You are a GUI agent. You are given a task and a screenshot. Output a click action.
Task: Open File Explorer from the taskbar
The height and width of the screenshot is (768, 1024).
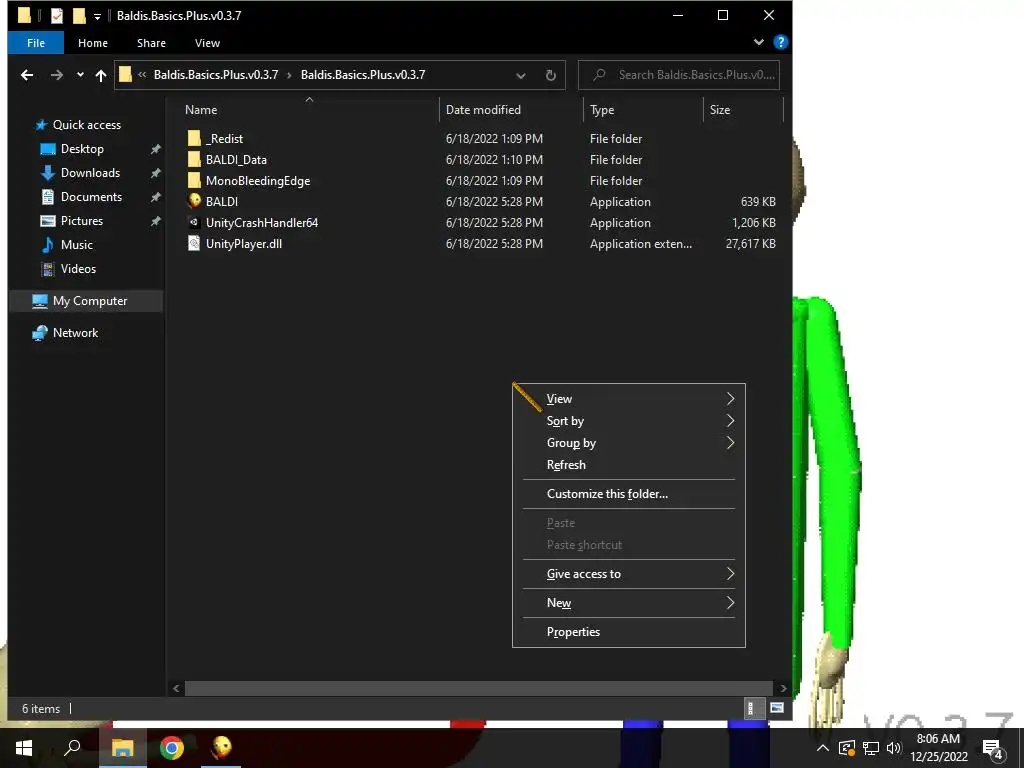click(122, 748)
